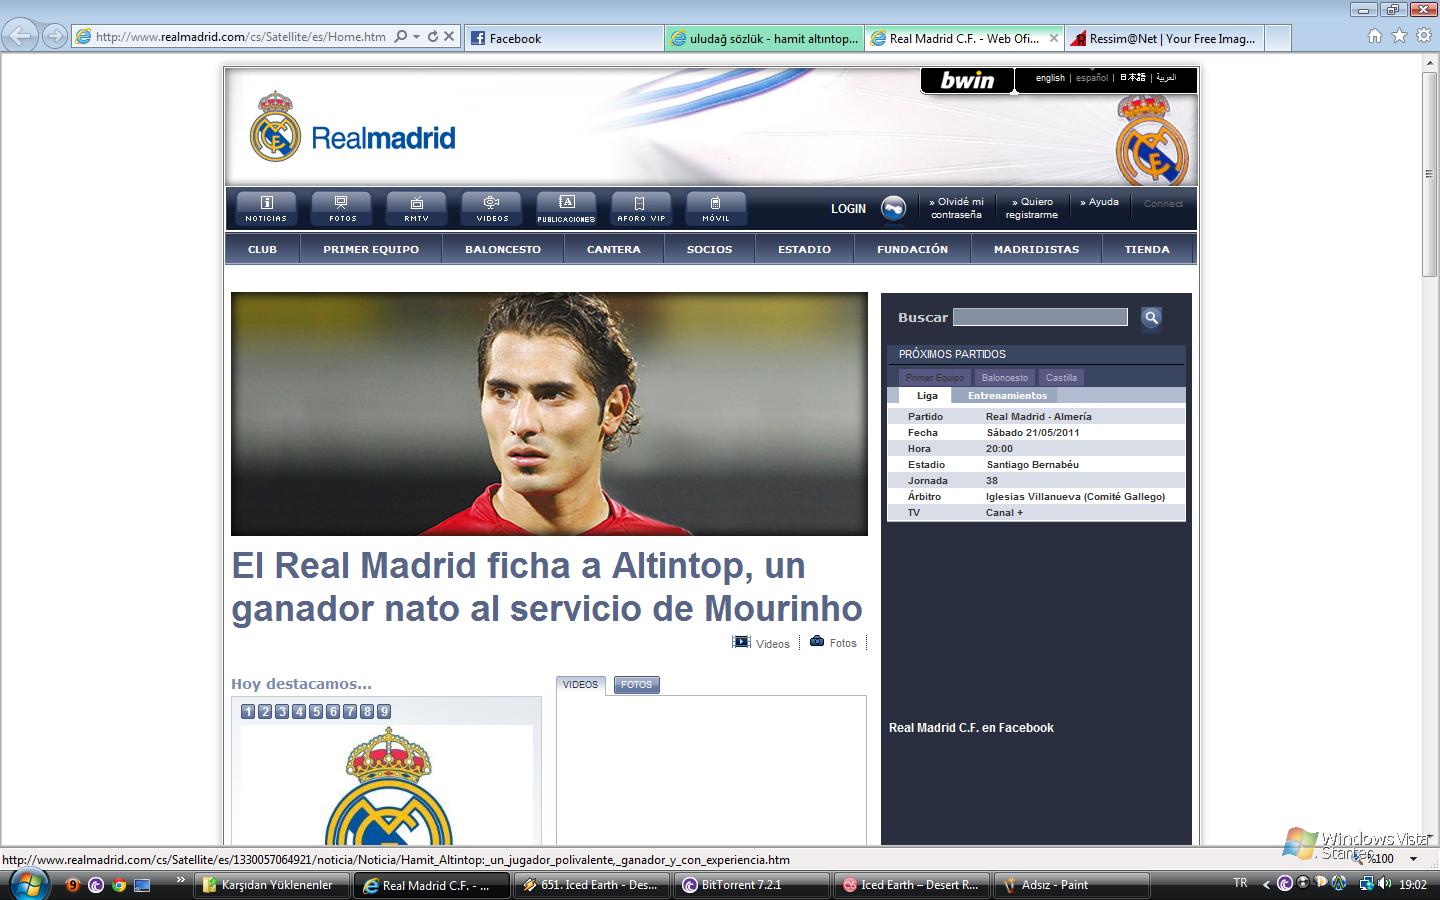This screenshot has height=900, width=1440.
Task: Click the Show Desktop quick launch icon
Action: pyautogui.click(x=142, y=885)
